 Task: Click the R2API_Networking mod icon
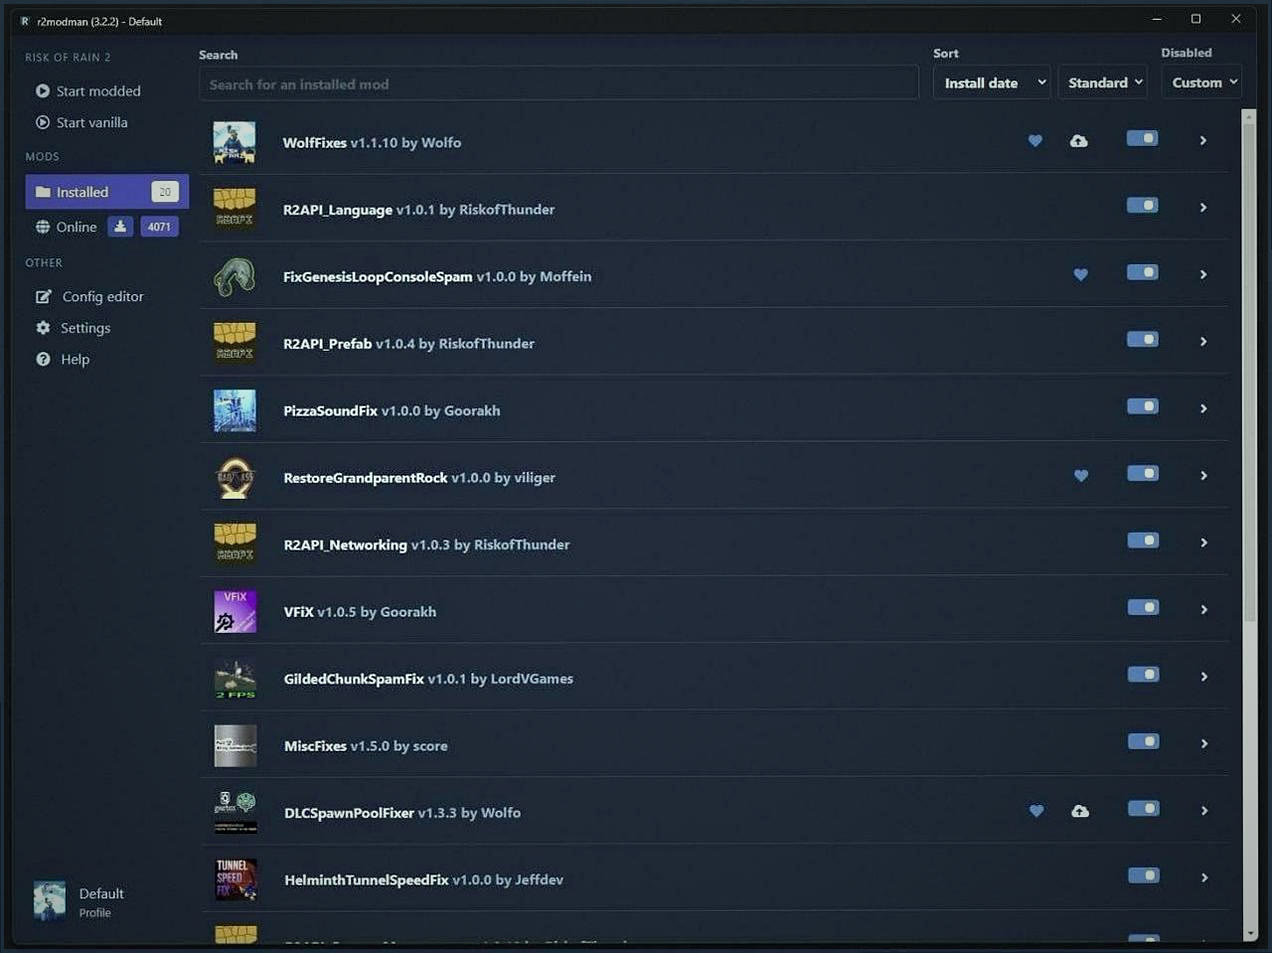point(235,544)
